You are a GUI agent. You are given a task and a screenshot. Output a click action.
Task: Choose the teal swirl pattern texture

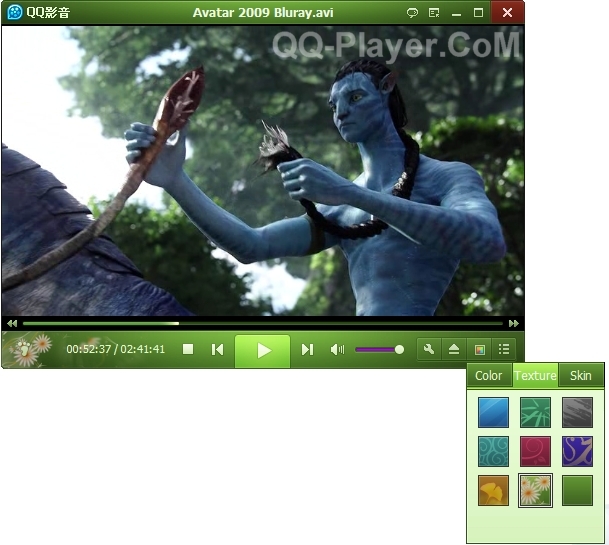pyautogui.click(x=493, y=451)
